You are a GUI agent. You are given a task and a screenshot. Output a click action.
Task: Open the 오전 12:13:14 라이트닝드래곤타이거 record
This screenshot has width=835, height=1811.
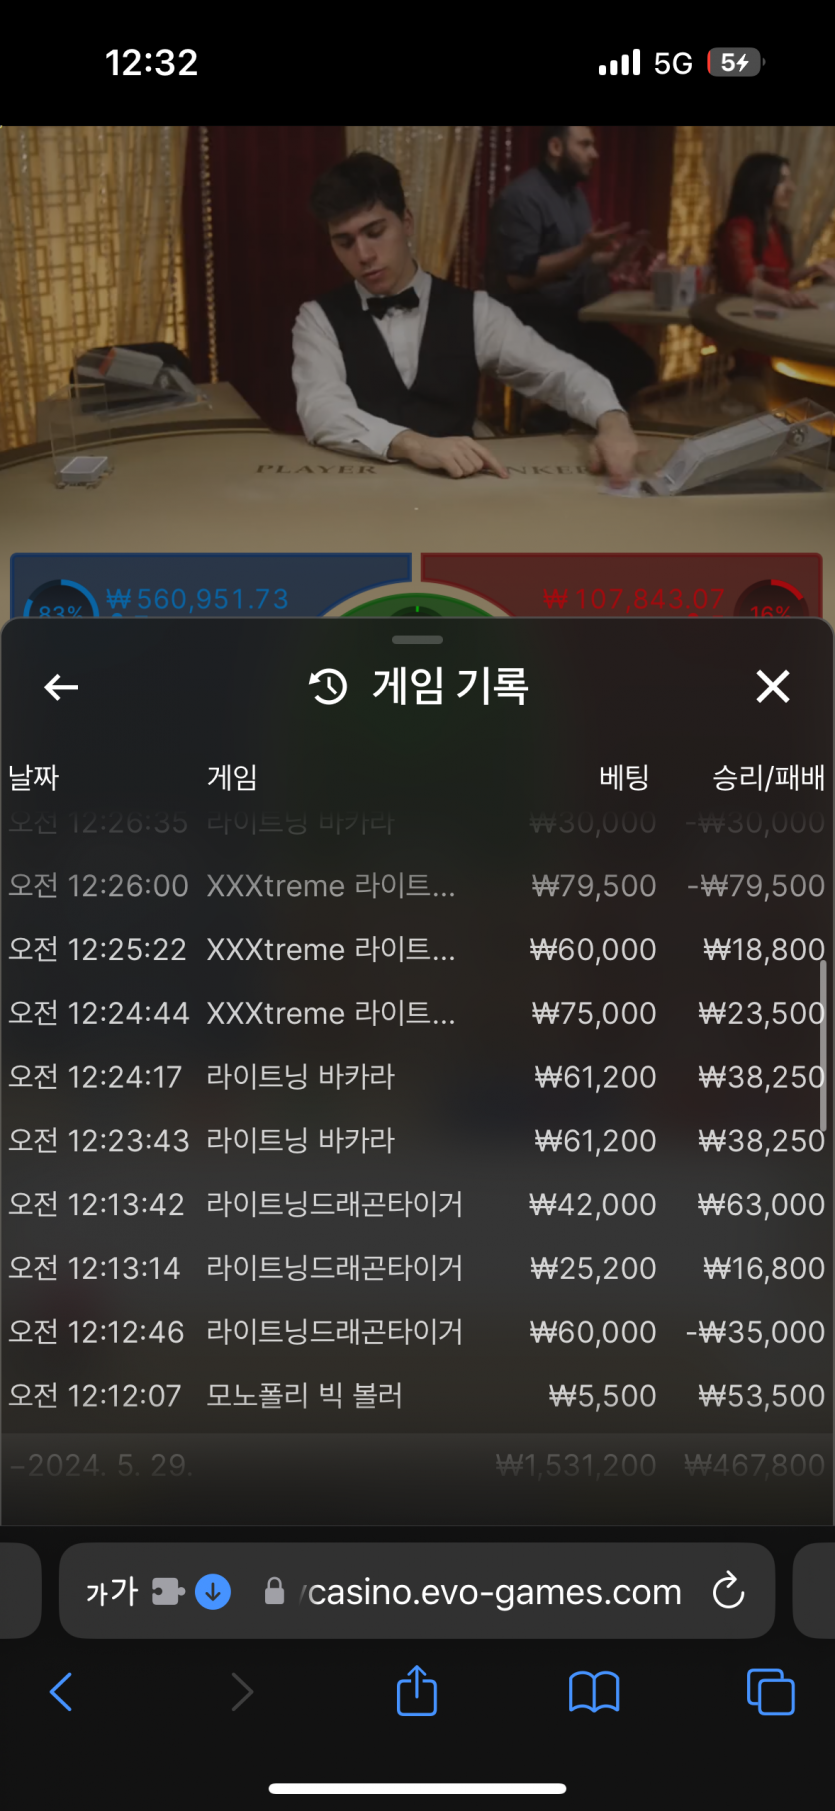pyautogui.click(x=417, y=1269)
